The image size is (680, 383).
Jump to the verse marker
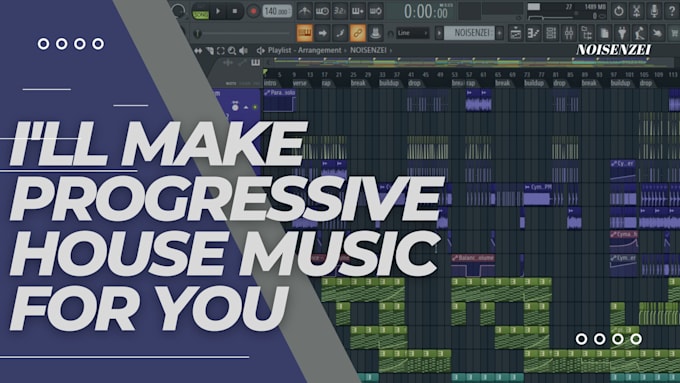coord(300,83)
